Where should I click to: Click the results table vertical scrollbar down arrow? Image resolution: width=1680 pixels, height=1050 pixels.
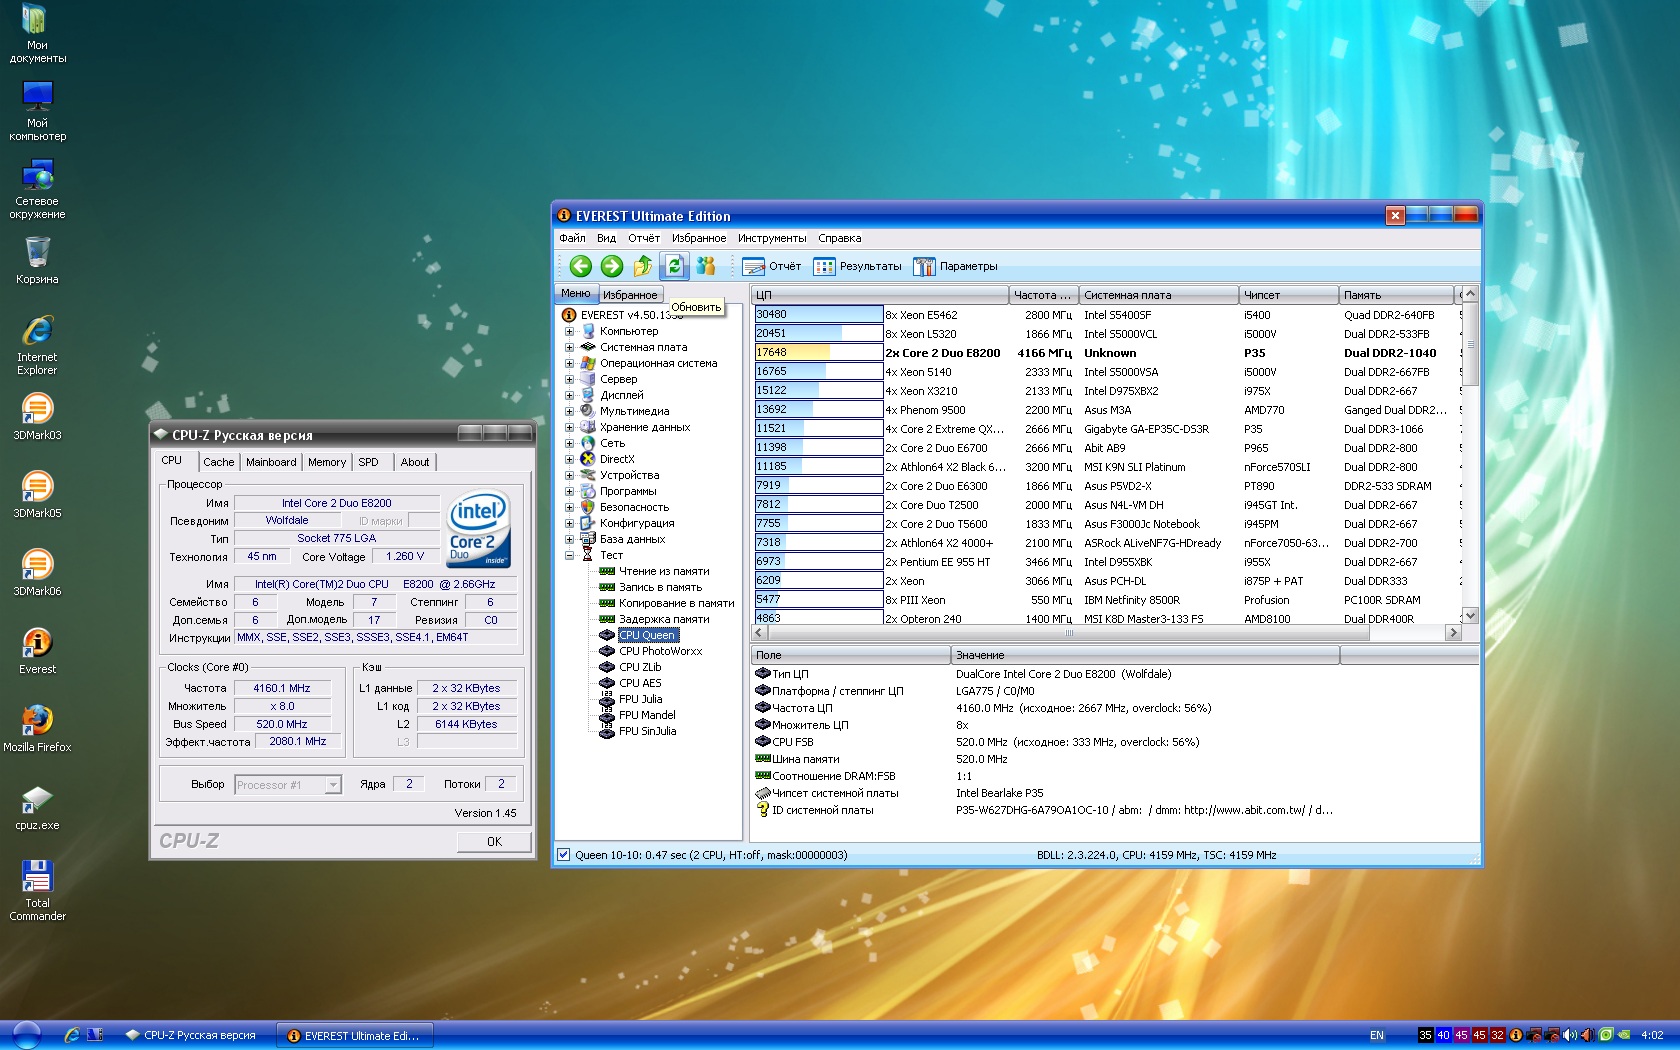[x=1470, y=616]
